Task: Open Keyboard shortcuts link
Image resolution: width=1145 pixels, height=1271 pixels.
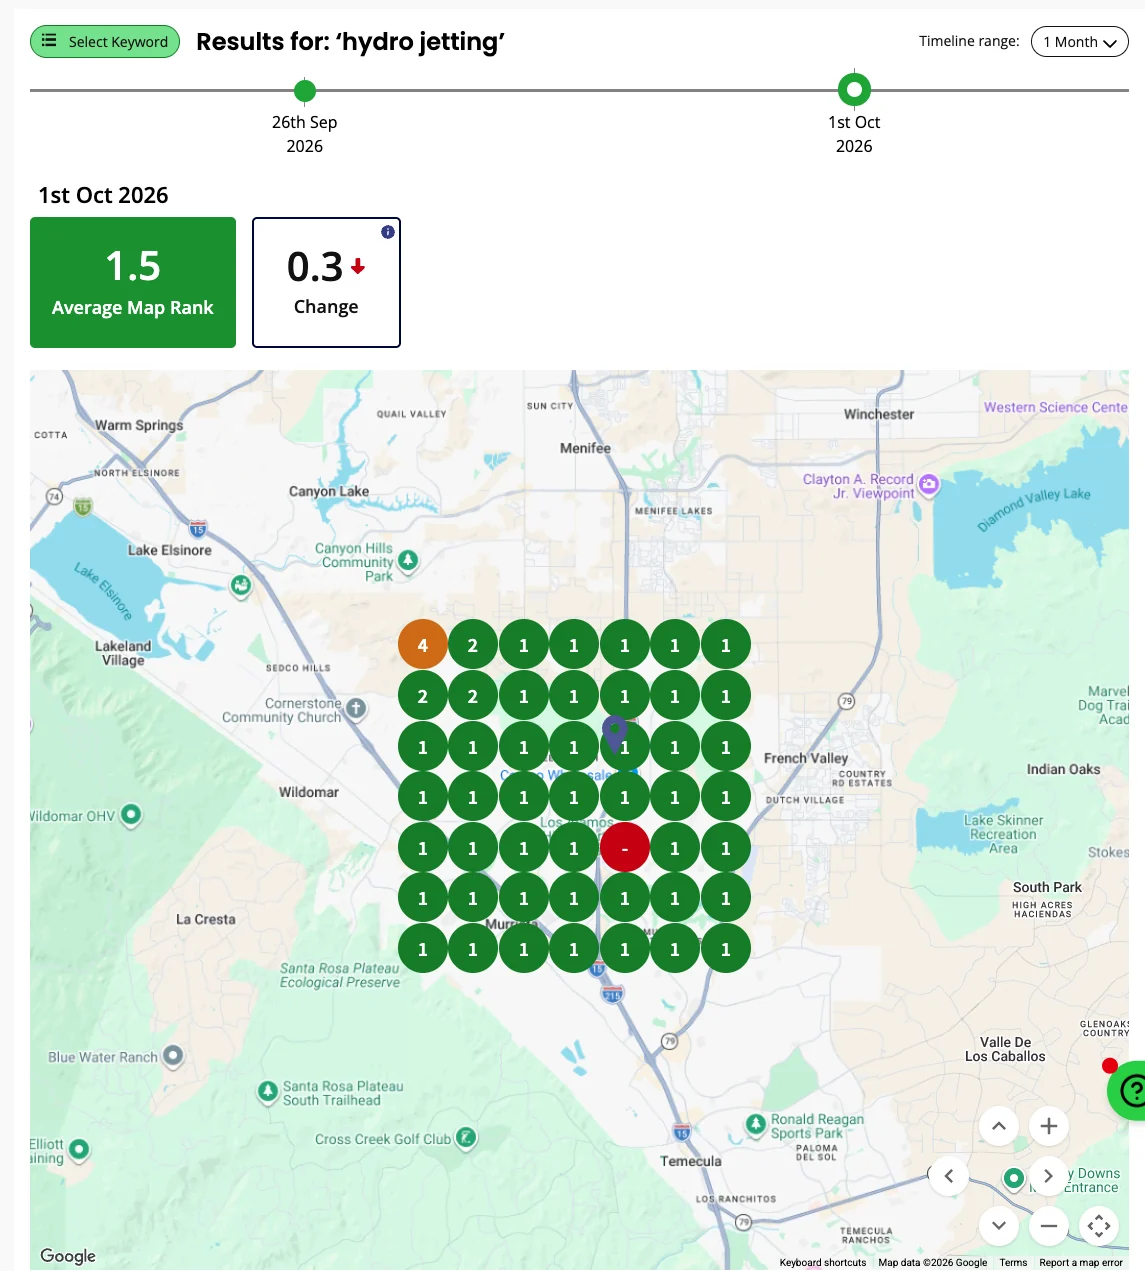Action: [823, 1262]
